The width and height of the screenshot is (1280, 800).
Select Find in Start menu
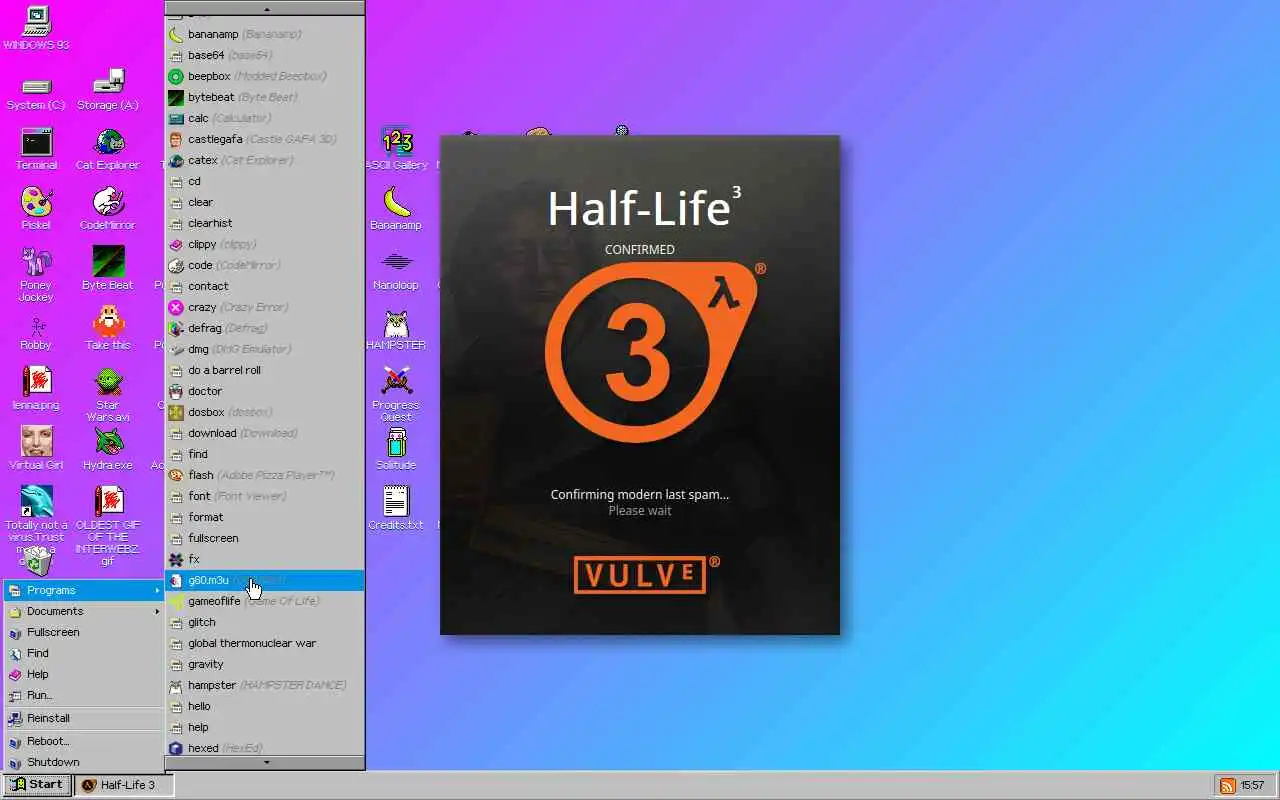pyautogui.click(x=84, y=653)
